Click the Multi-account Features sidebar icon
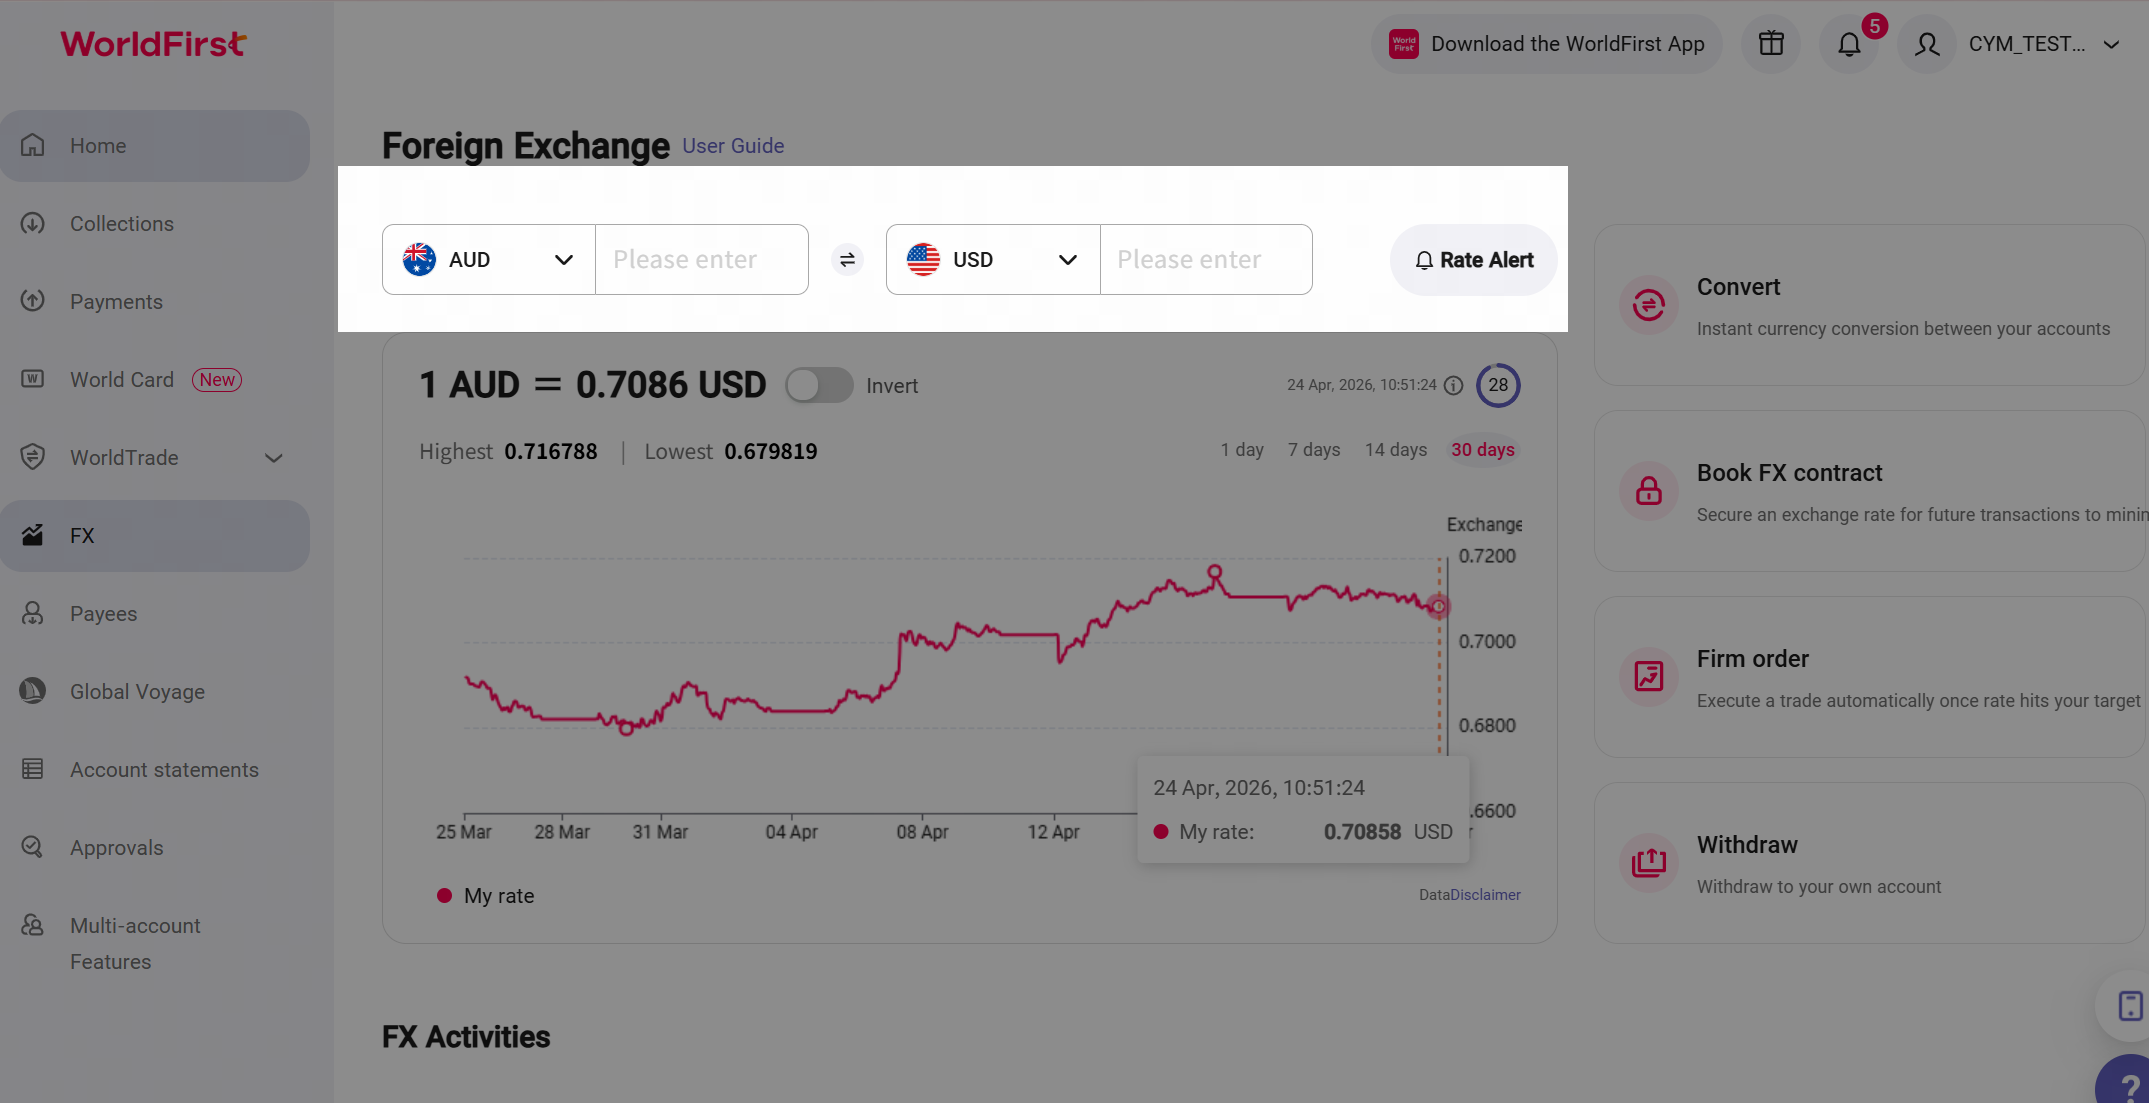 33,925
